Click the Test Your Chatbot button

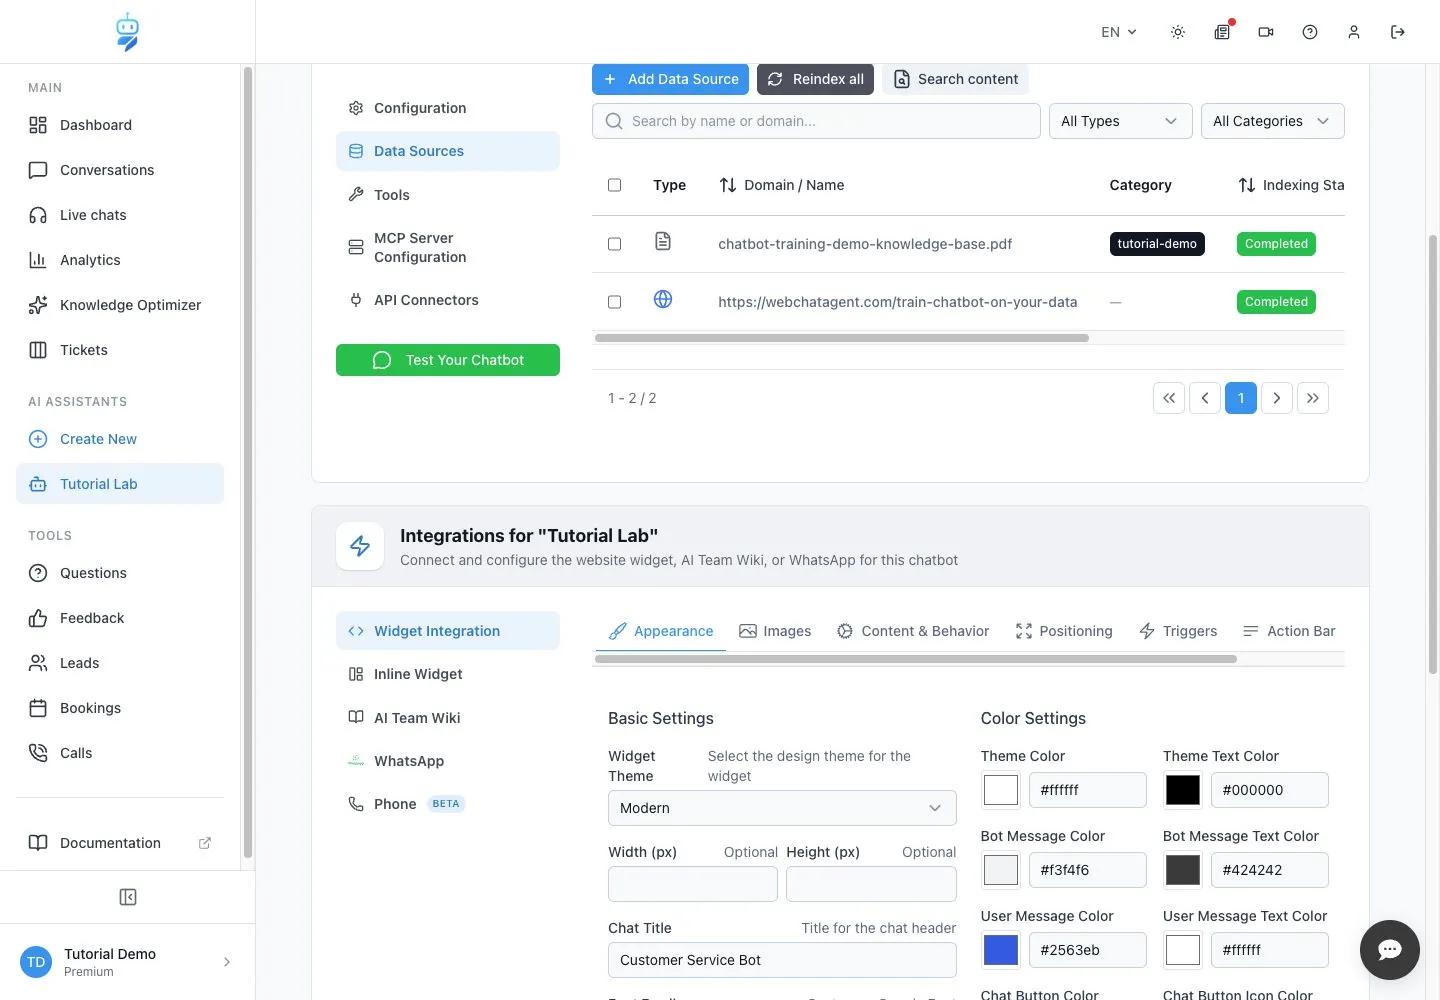point(448,360)
